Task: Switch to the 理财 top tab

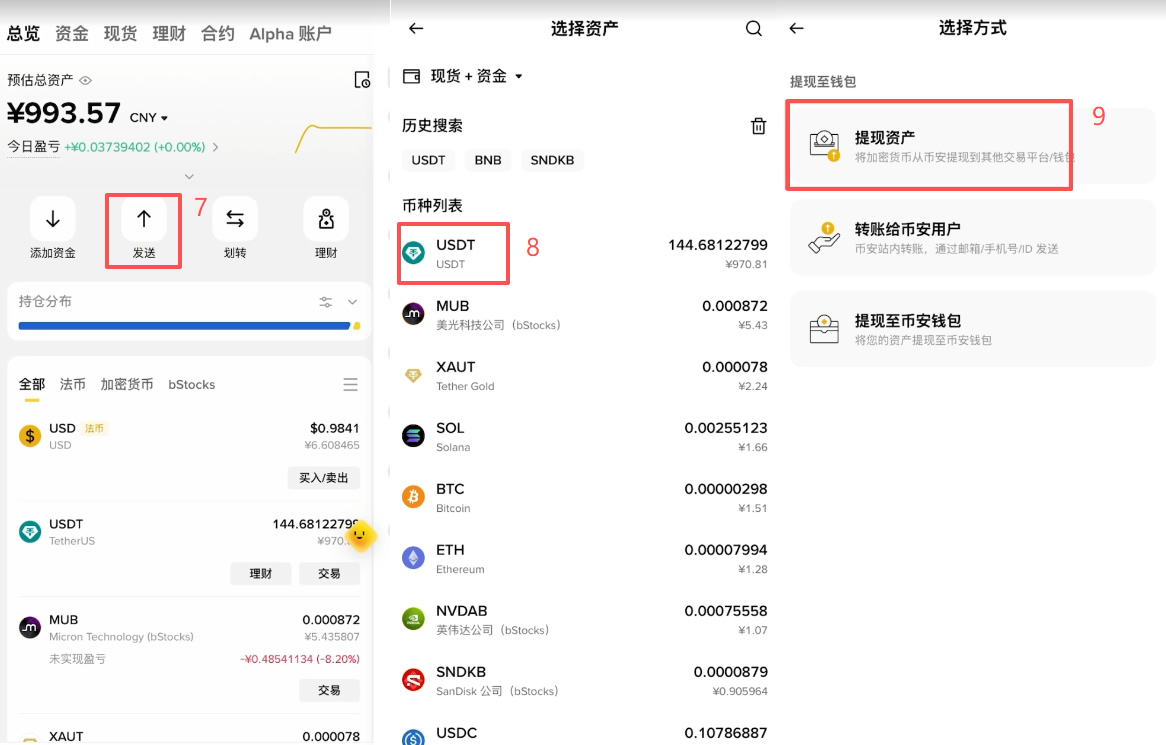Action: tap(169, 33)
